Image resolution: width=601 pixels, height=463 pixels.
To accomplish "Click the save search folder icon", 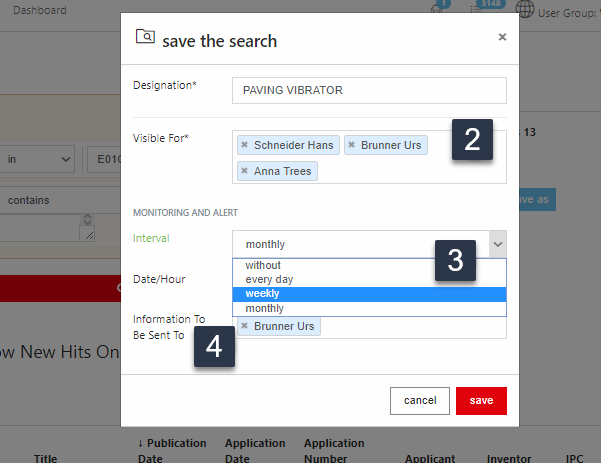I will pyautogui.click(x=145, y=40).
